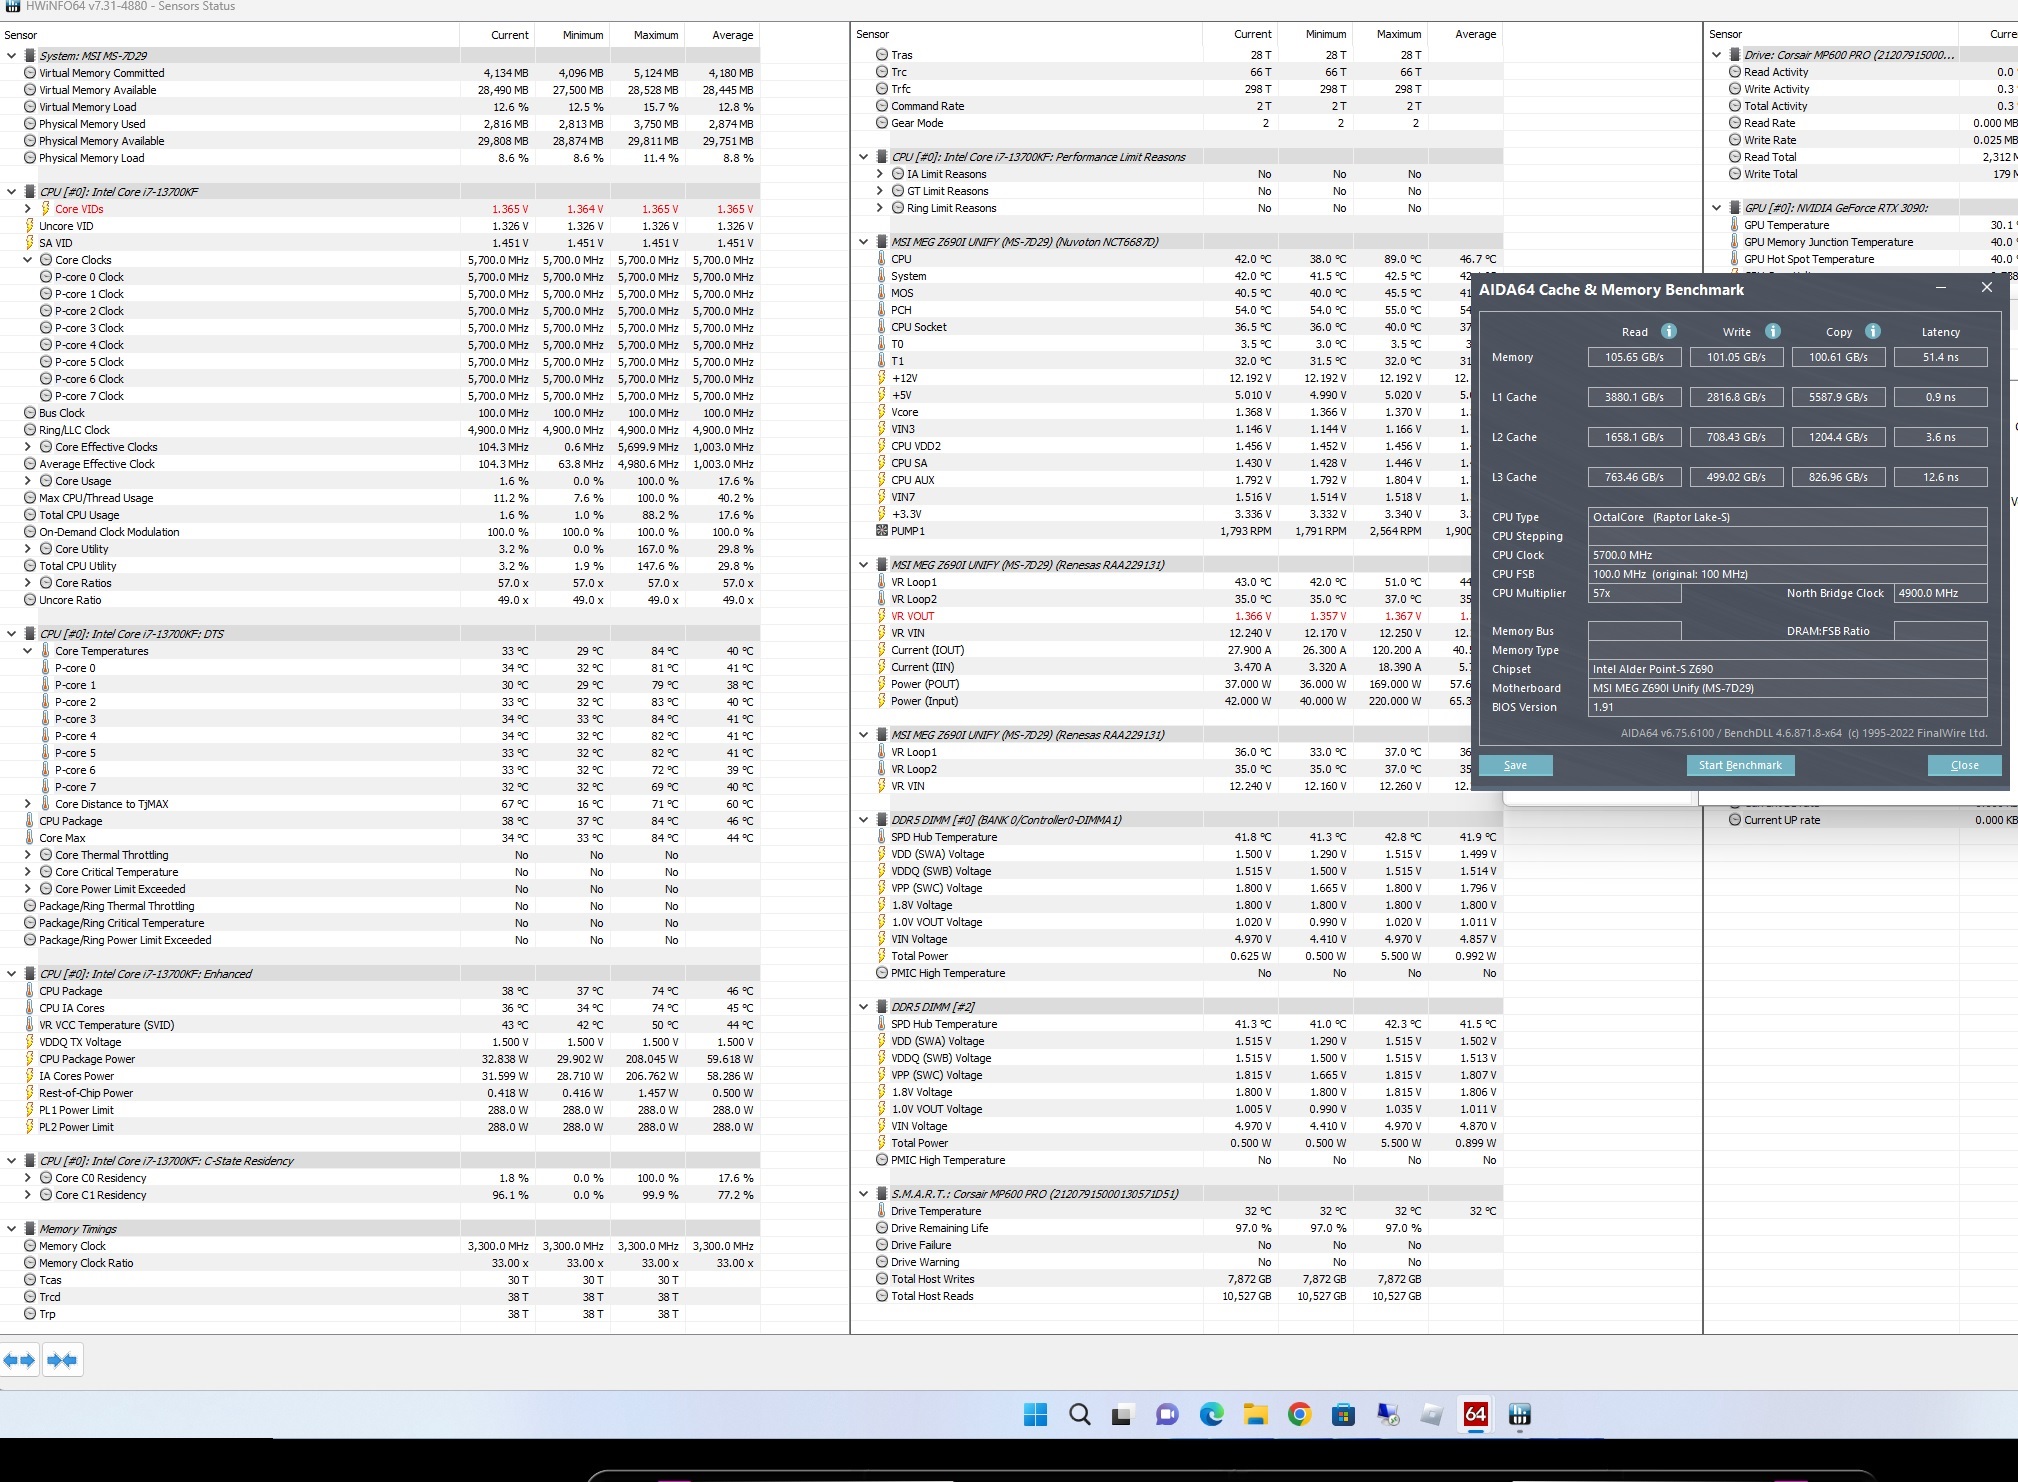Open Microsoft Edge from the taskbar
This screenshot has width=2018, height=1482.
[x=1211, y=1414]
